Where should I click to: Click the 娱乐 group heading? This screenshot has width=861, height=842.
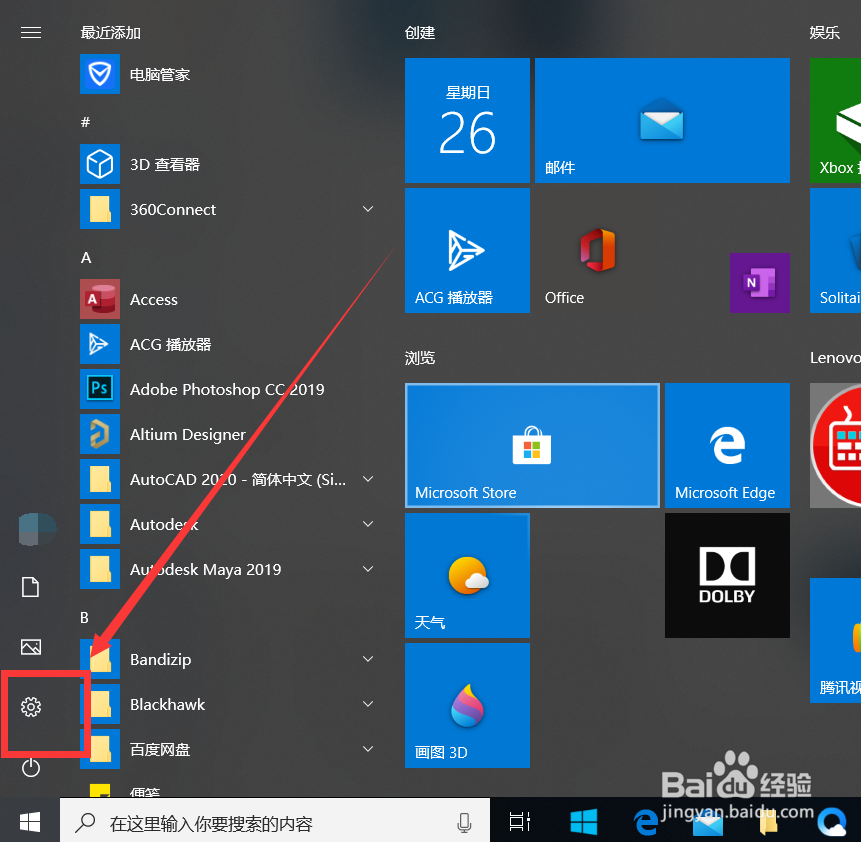click(x=825, y=33)
